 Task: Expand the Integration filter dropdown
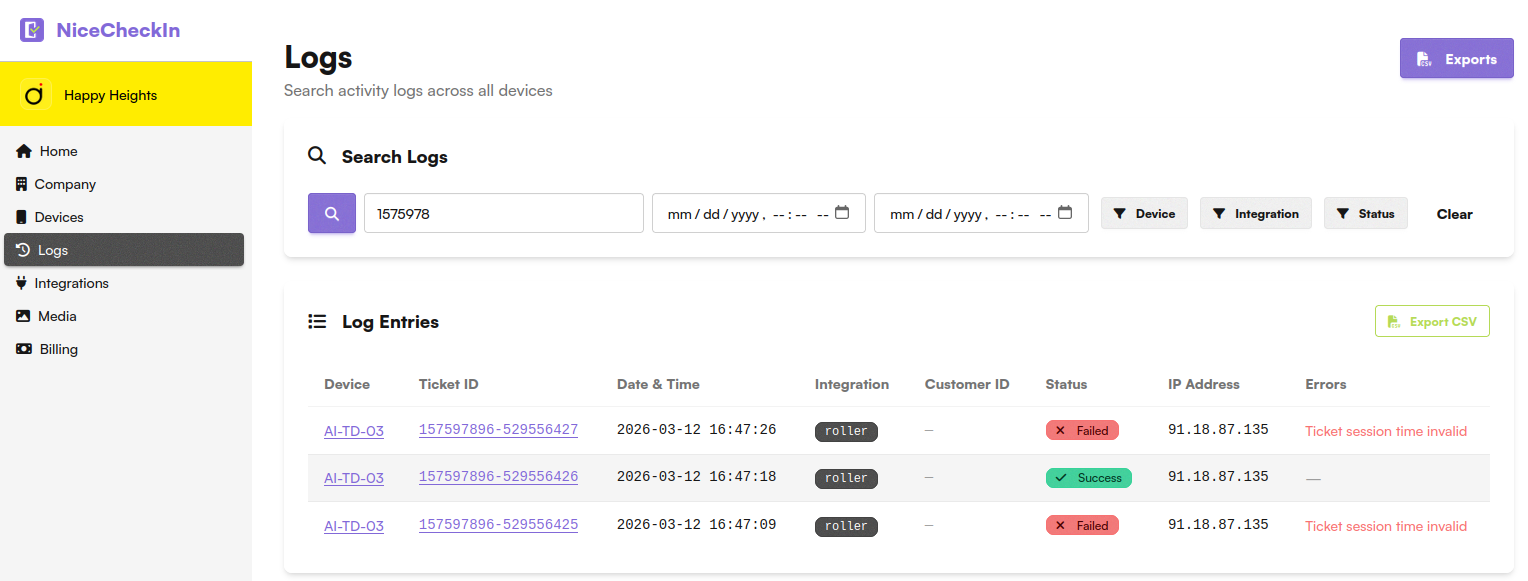click(1255, 213)
